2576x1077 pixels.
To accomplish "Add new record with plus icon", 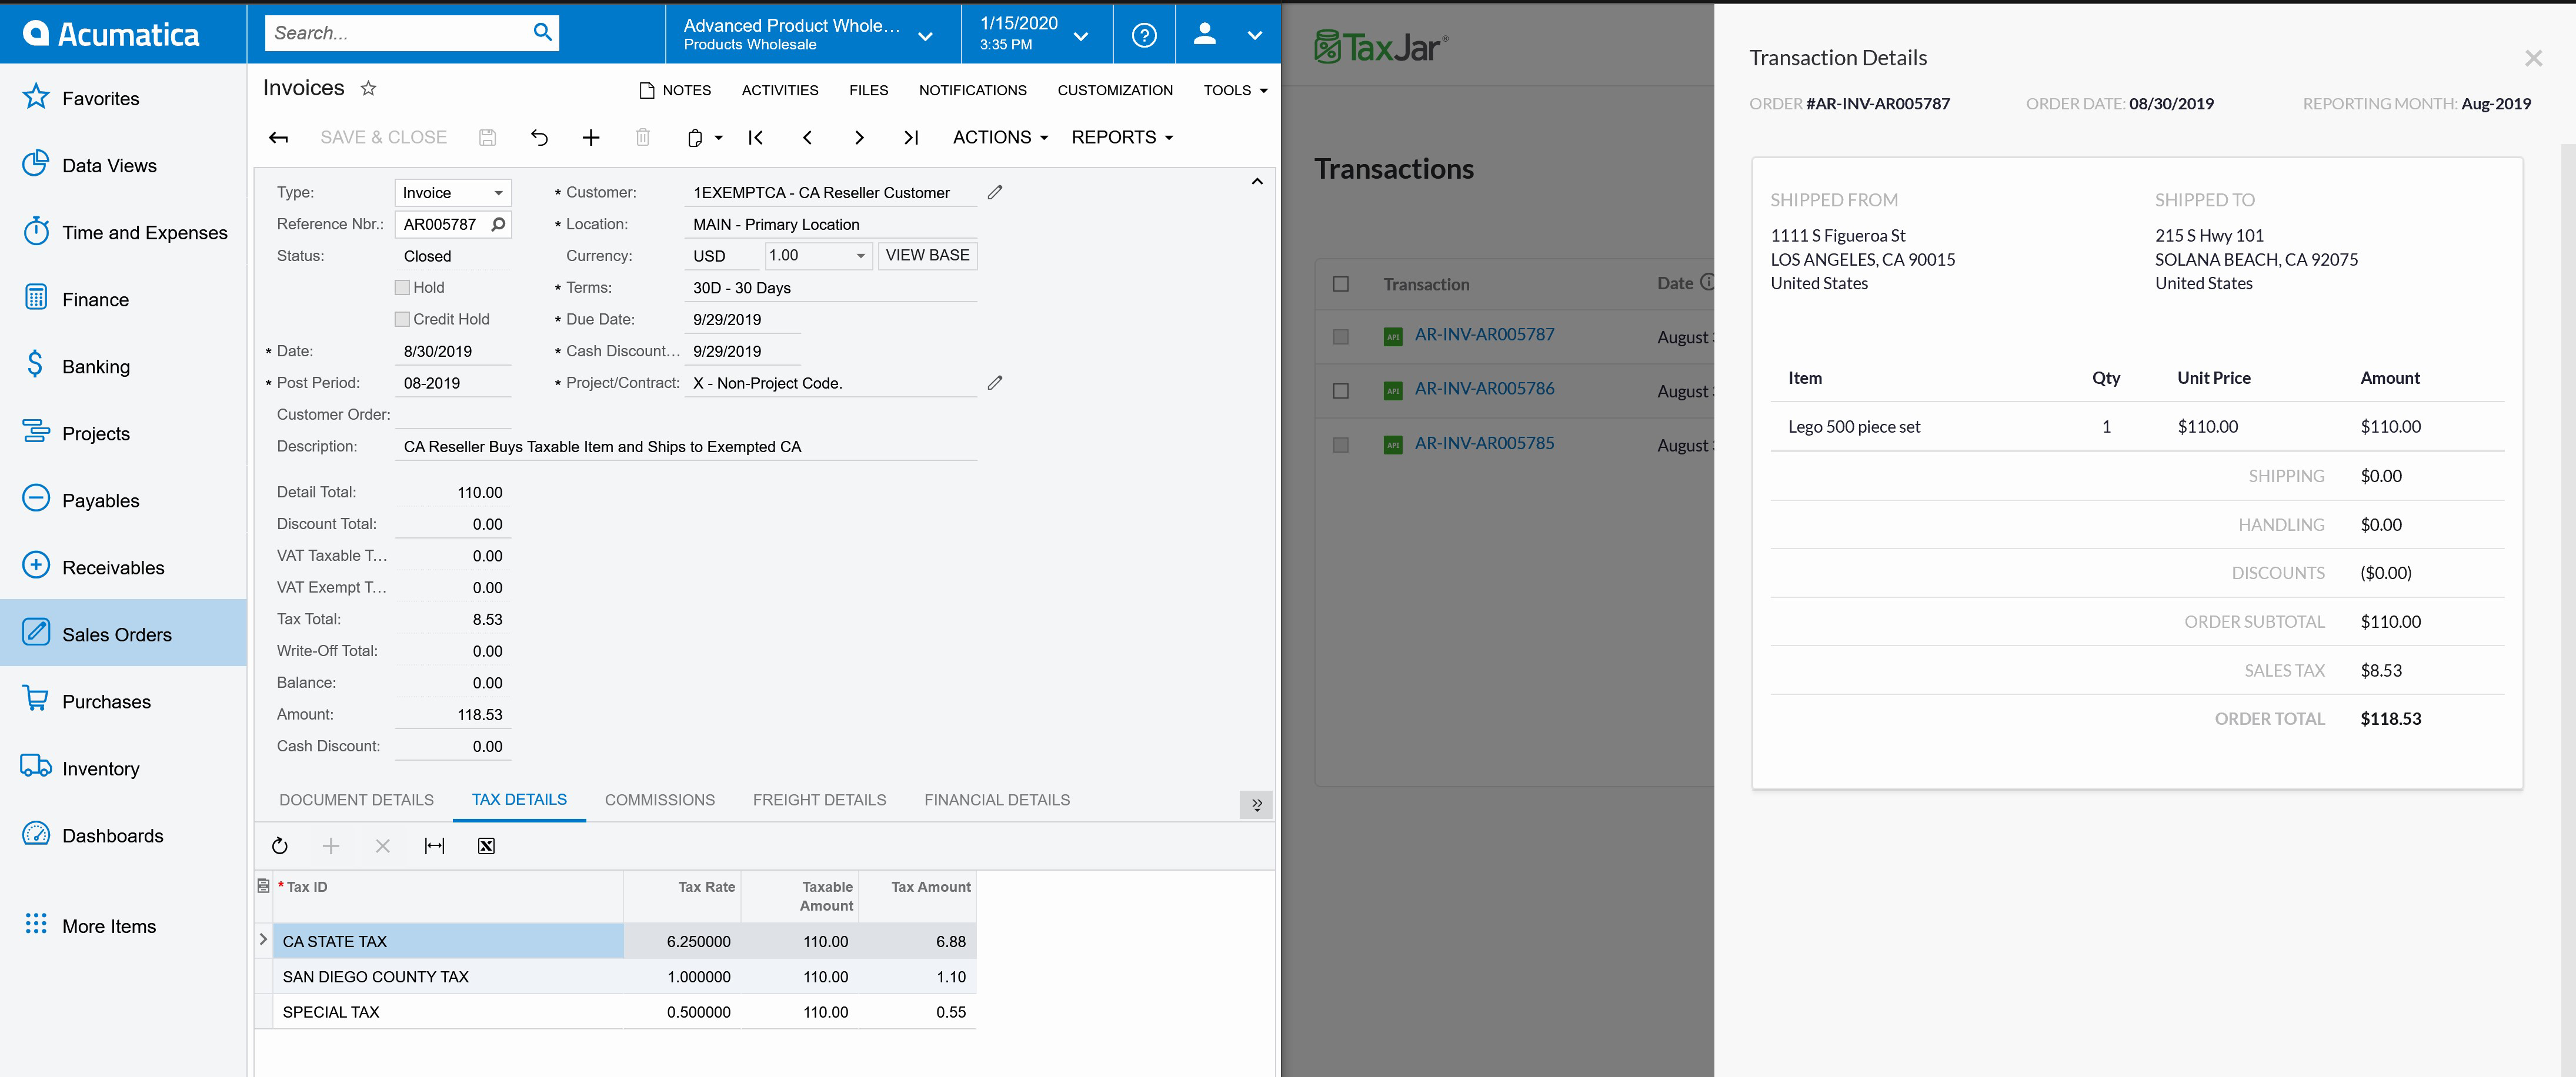I will coord(591,138).
